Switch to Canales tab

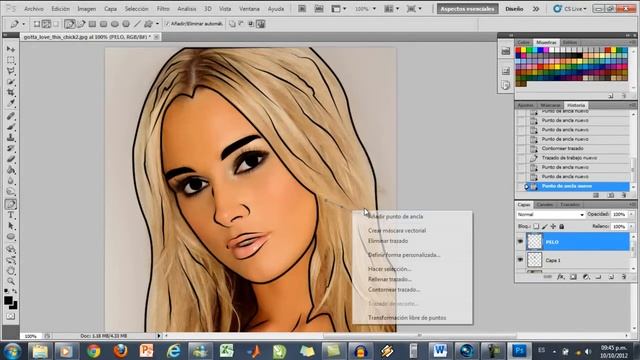544,204
